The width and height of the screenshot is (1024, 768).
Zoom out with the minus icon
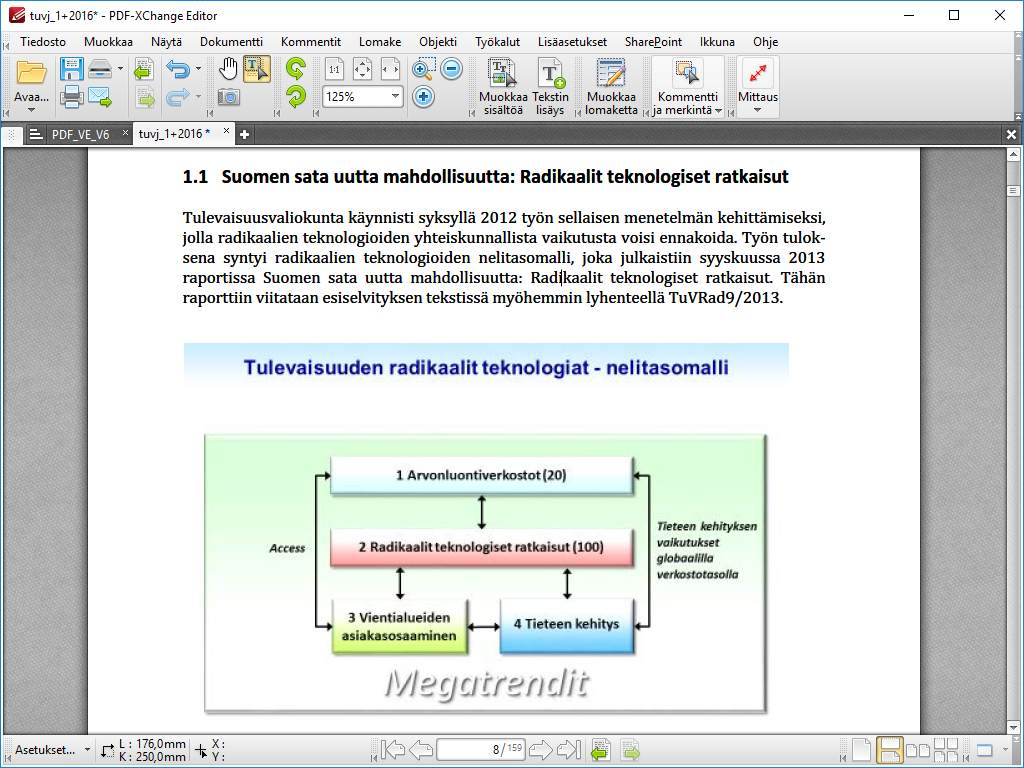tap(451, 69)
